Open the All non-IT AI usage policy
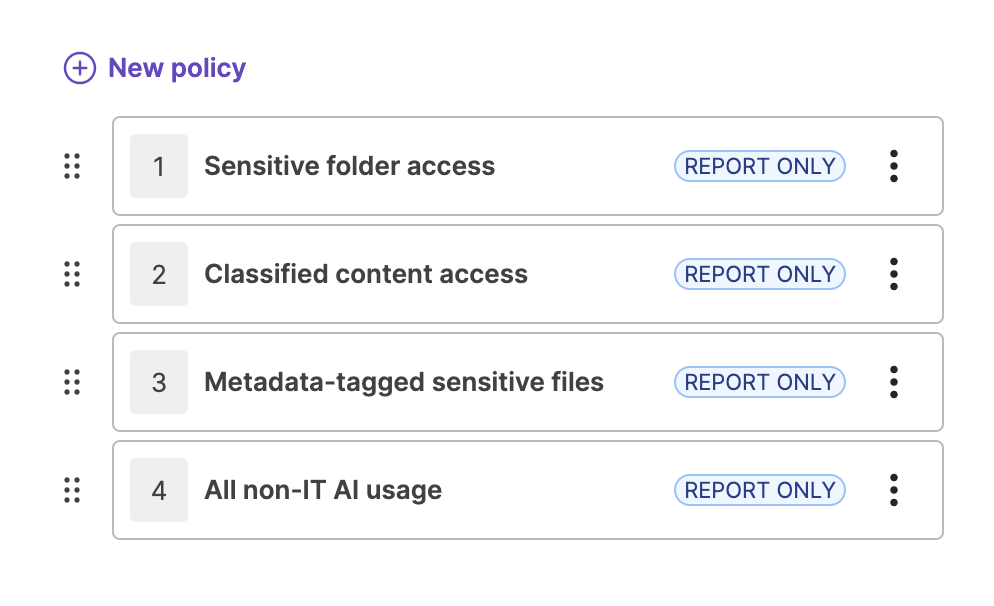This screenshot has height=606, width=994. [x=322, y=490]
